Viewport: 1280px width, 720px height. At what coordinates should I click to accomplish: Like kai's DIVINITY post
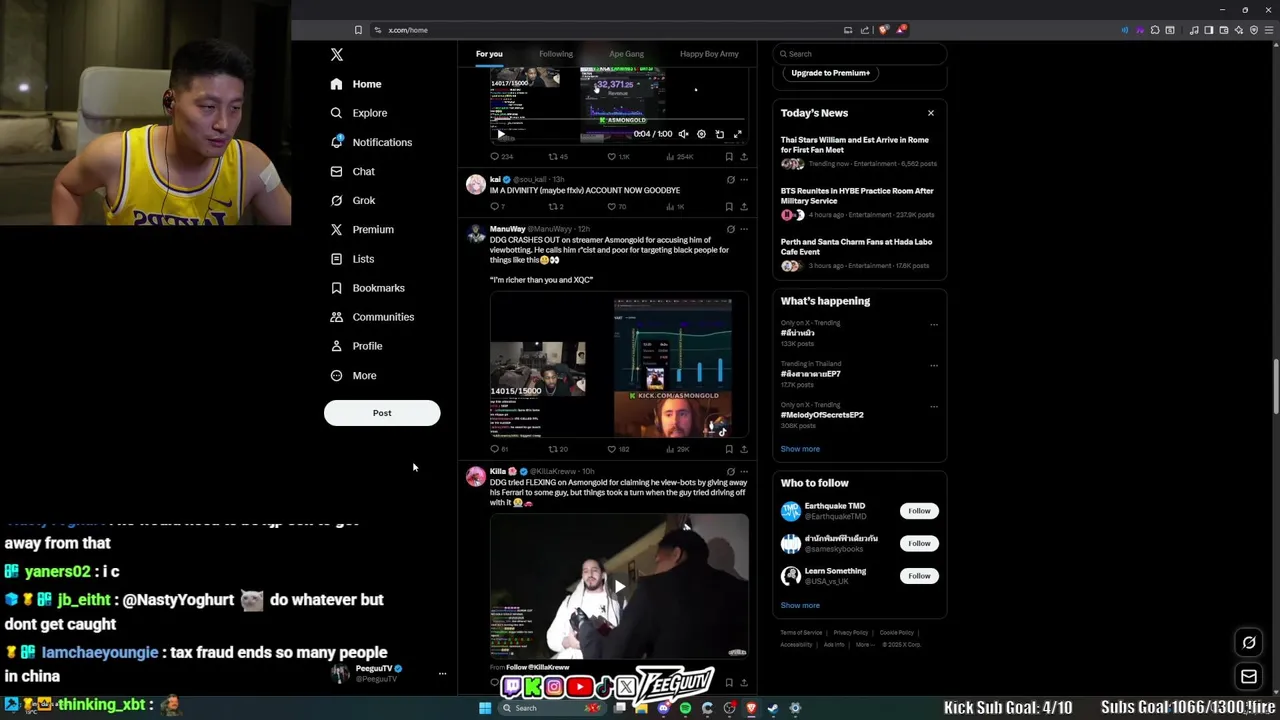coord(616,207)
